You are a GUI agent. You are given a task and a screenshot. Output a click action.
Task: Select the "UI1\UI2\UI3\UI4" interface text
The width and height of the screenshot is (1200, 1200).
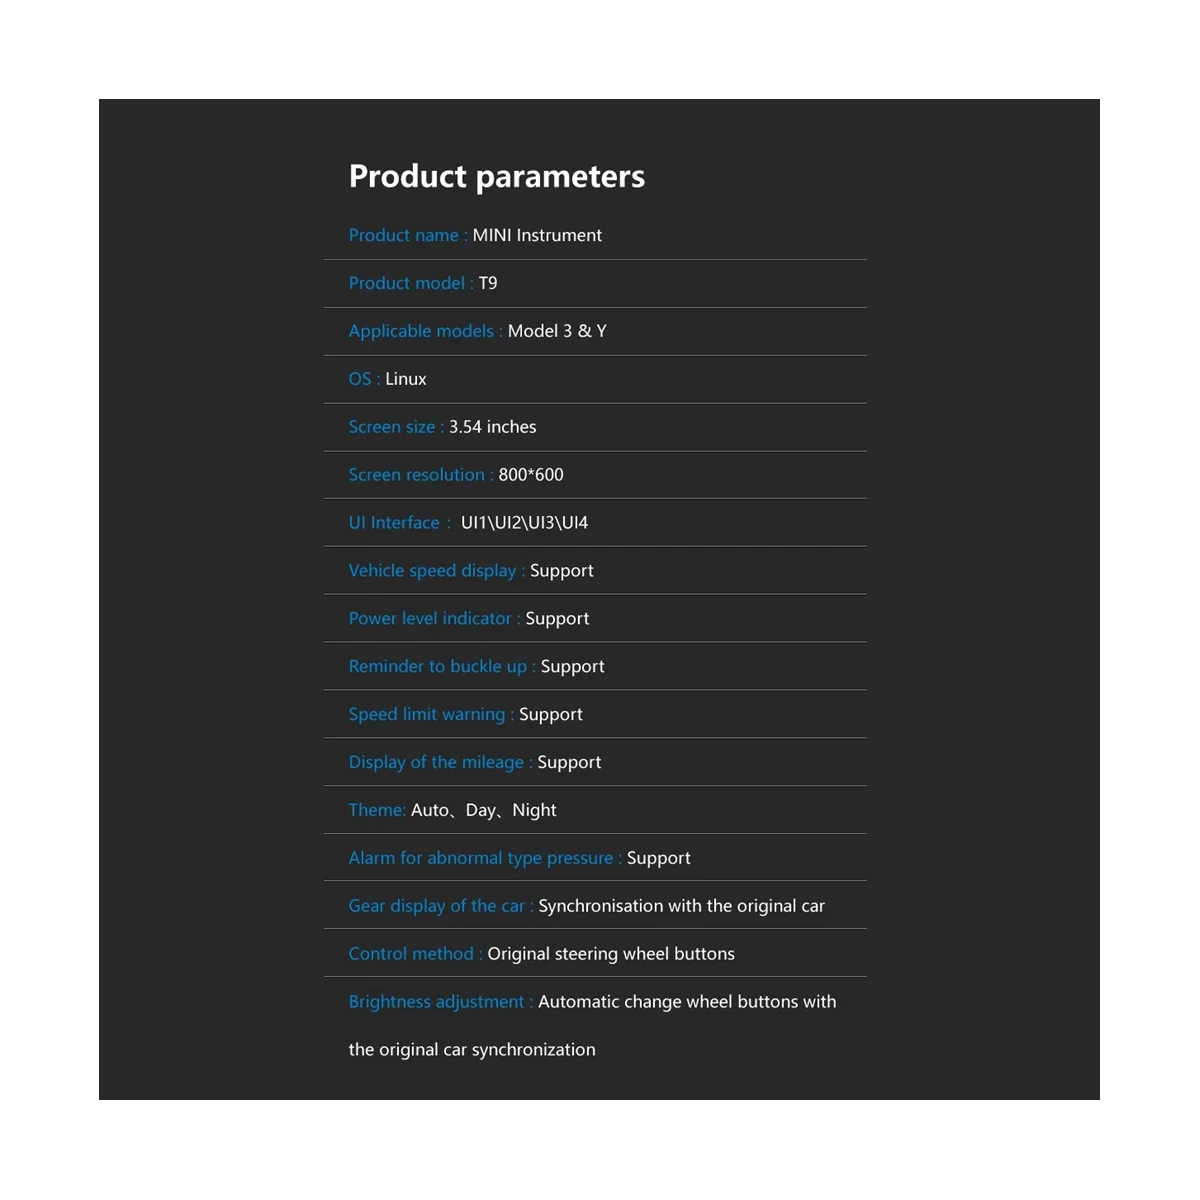(x=524, y=523)
